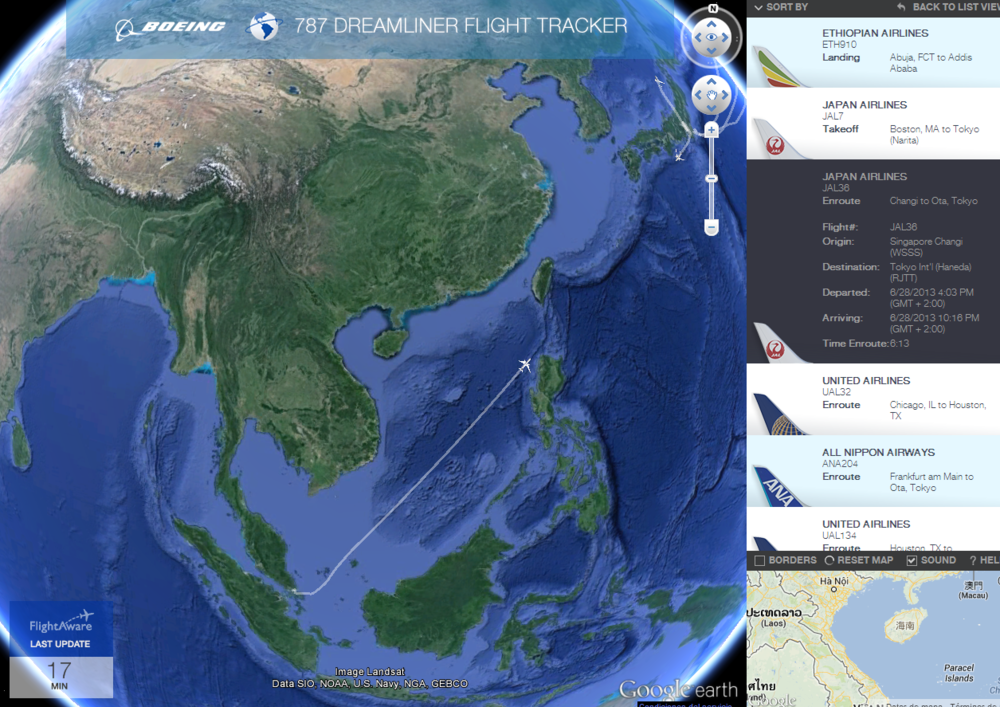Tilt view down using look control arrow
The width and height of the screenshot is (1000, 707).
[712, 50]
